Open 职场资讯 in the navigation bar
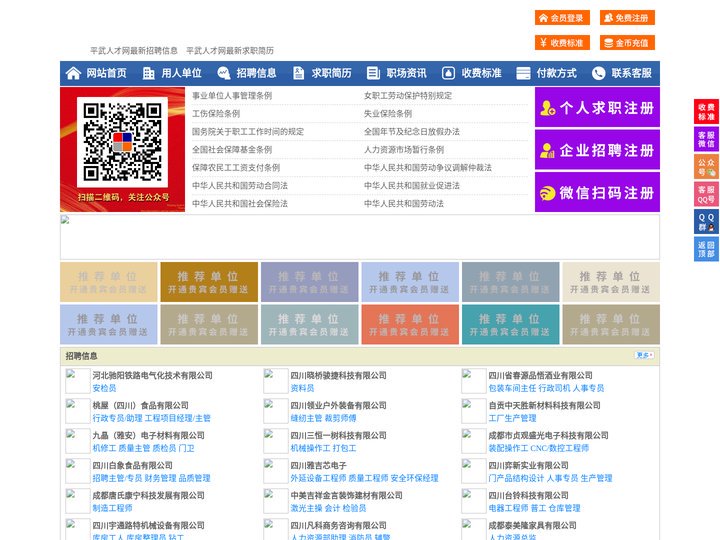This screenshot has height=540, width=720. [x=406, y=73]
